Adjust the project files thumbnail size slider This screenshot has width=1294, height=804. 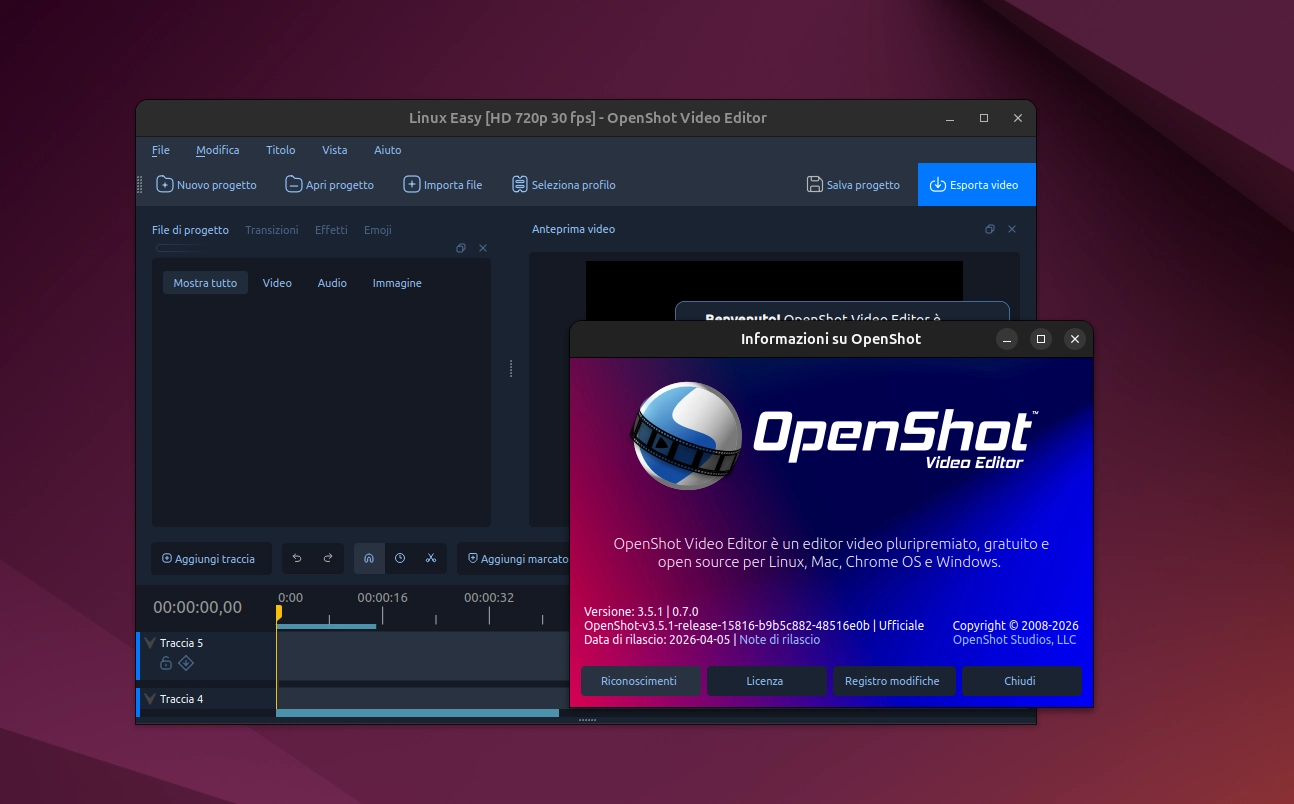[180, 247]
